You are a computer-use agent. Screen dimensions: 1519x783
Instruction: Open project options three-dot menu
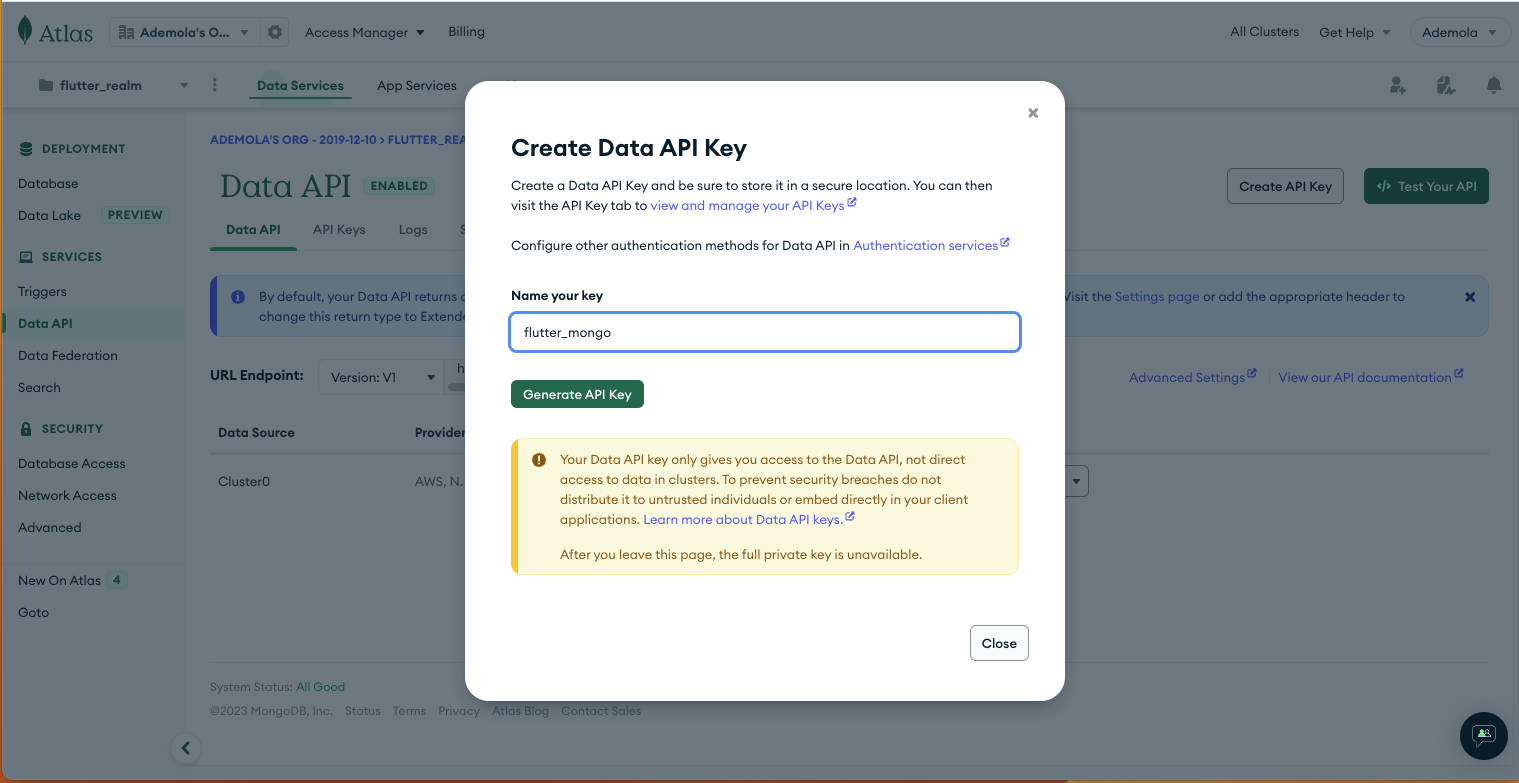(x=214, y=85)
